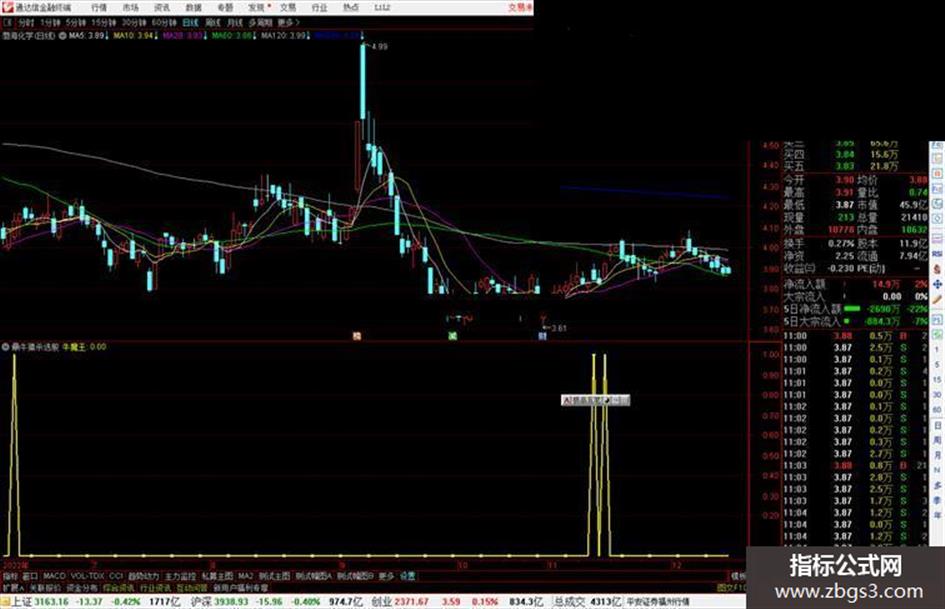The width and height of the screenshot is (945, 609).
Task: Select the 月线 monthly period tab
Action: 234,22
